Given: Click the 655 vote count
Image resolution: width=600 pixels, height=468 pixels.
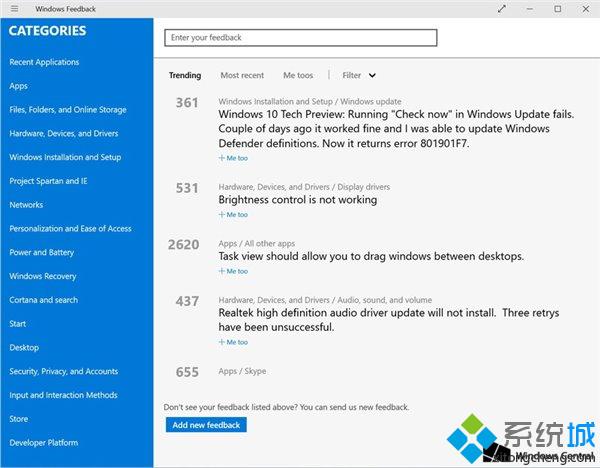Looking at the screenshot, I should pos(187,372).
